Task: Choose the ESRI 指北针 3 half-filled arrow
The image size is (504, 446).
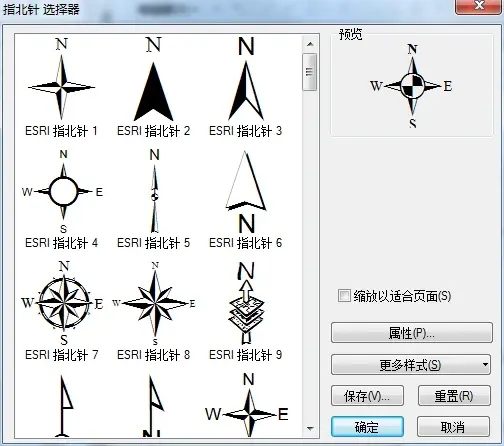Action: click(x=246, y=79)
